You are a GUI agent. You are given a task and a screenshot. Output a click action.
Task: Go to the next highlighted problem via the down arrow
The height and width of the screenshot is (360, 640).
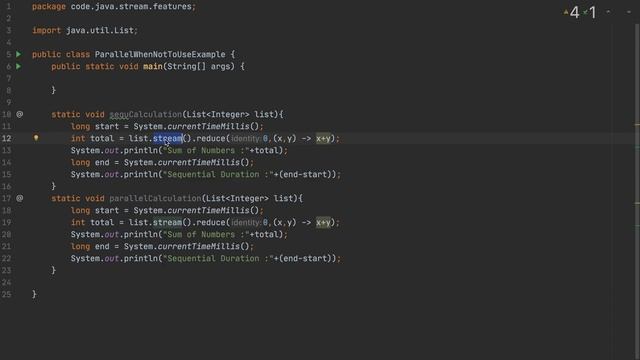coord(629,12)
